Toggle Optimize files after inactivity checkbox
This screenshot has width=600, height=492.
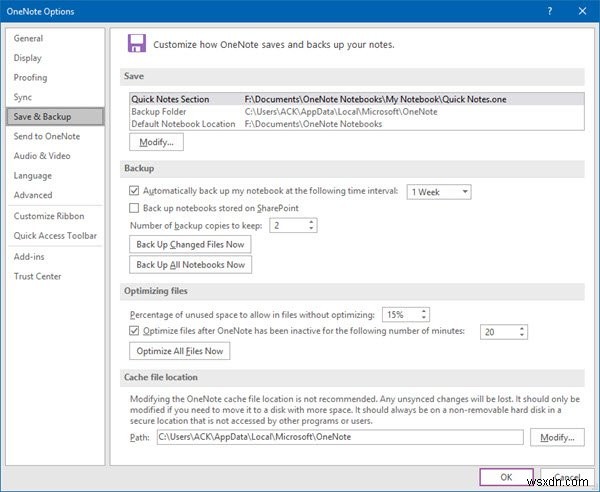coord(134,331)
